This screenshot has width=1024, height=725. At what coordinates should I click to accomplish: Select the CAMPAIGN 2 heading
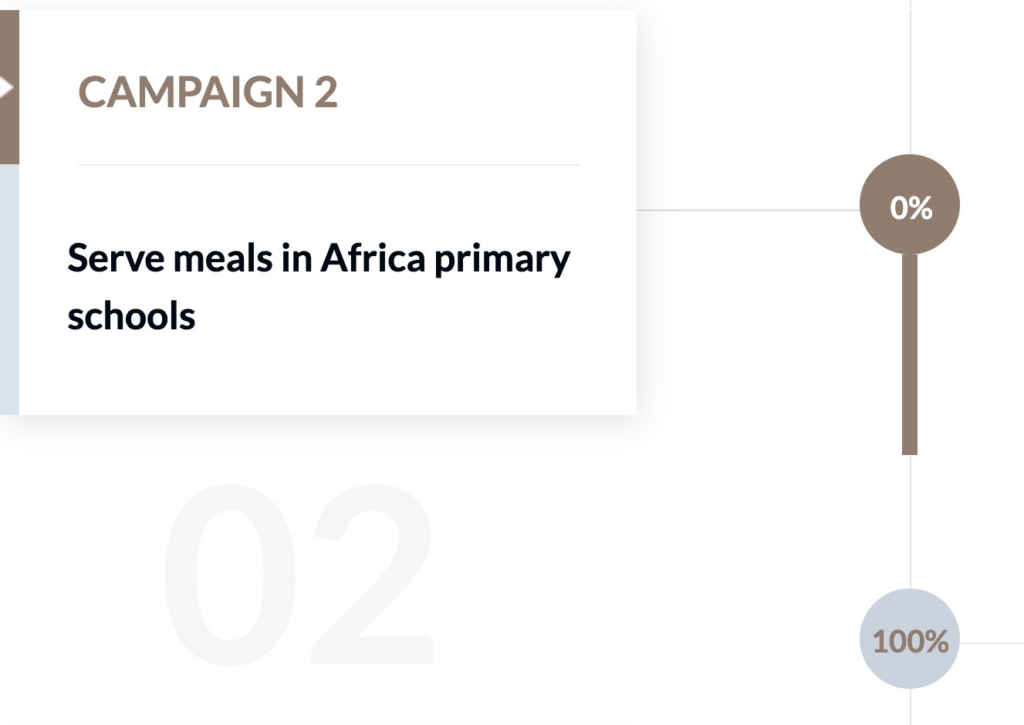coord(208,93)
